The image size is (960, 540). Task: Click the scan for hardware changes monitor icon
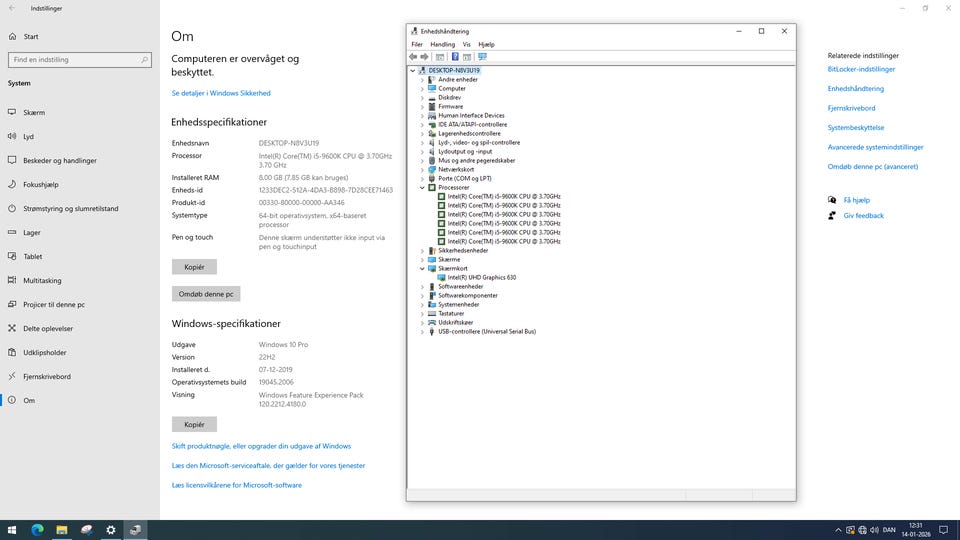[x=482, y=57]
